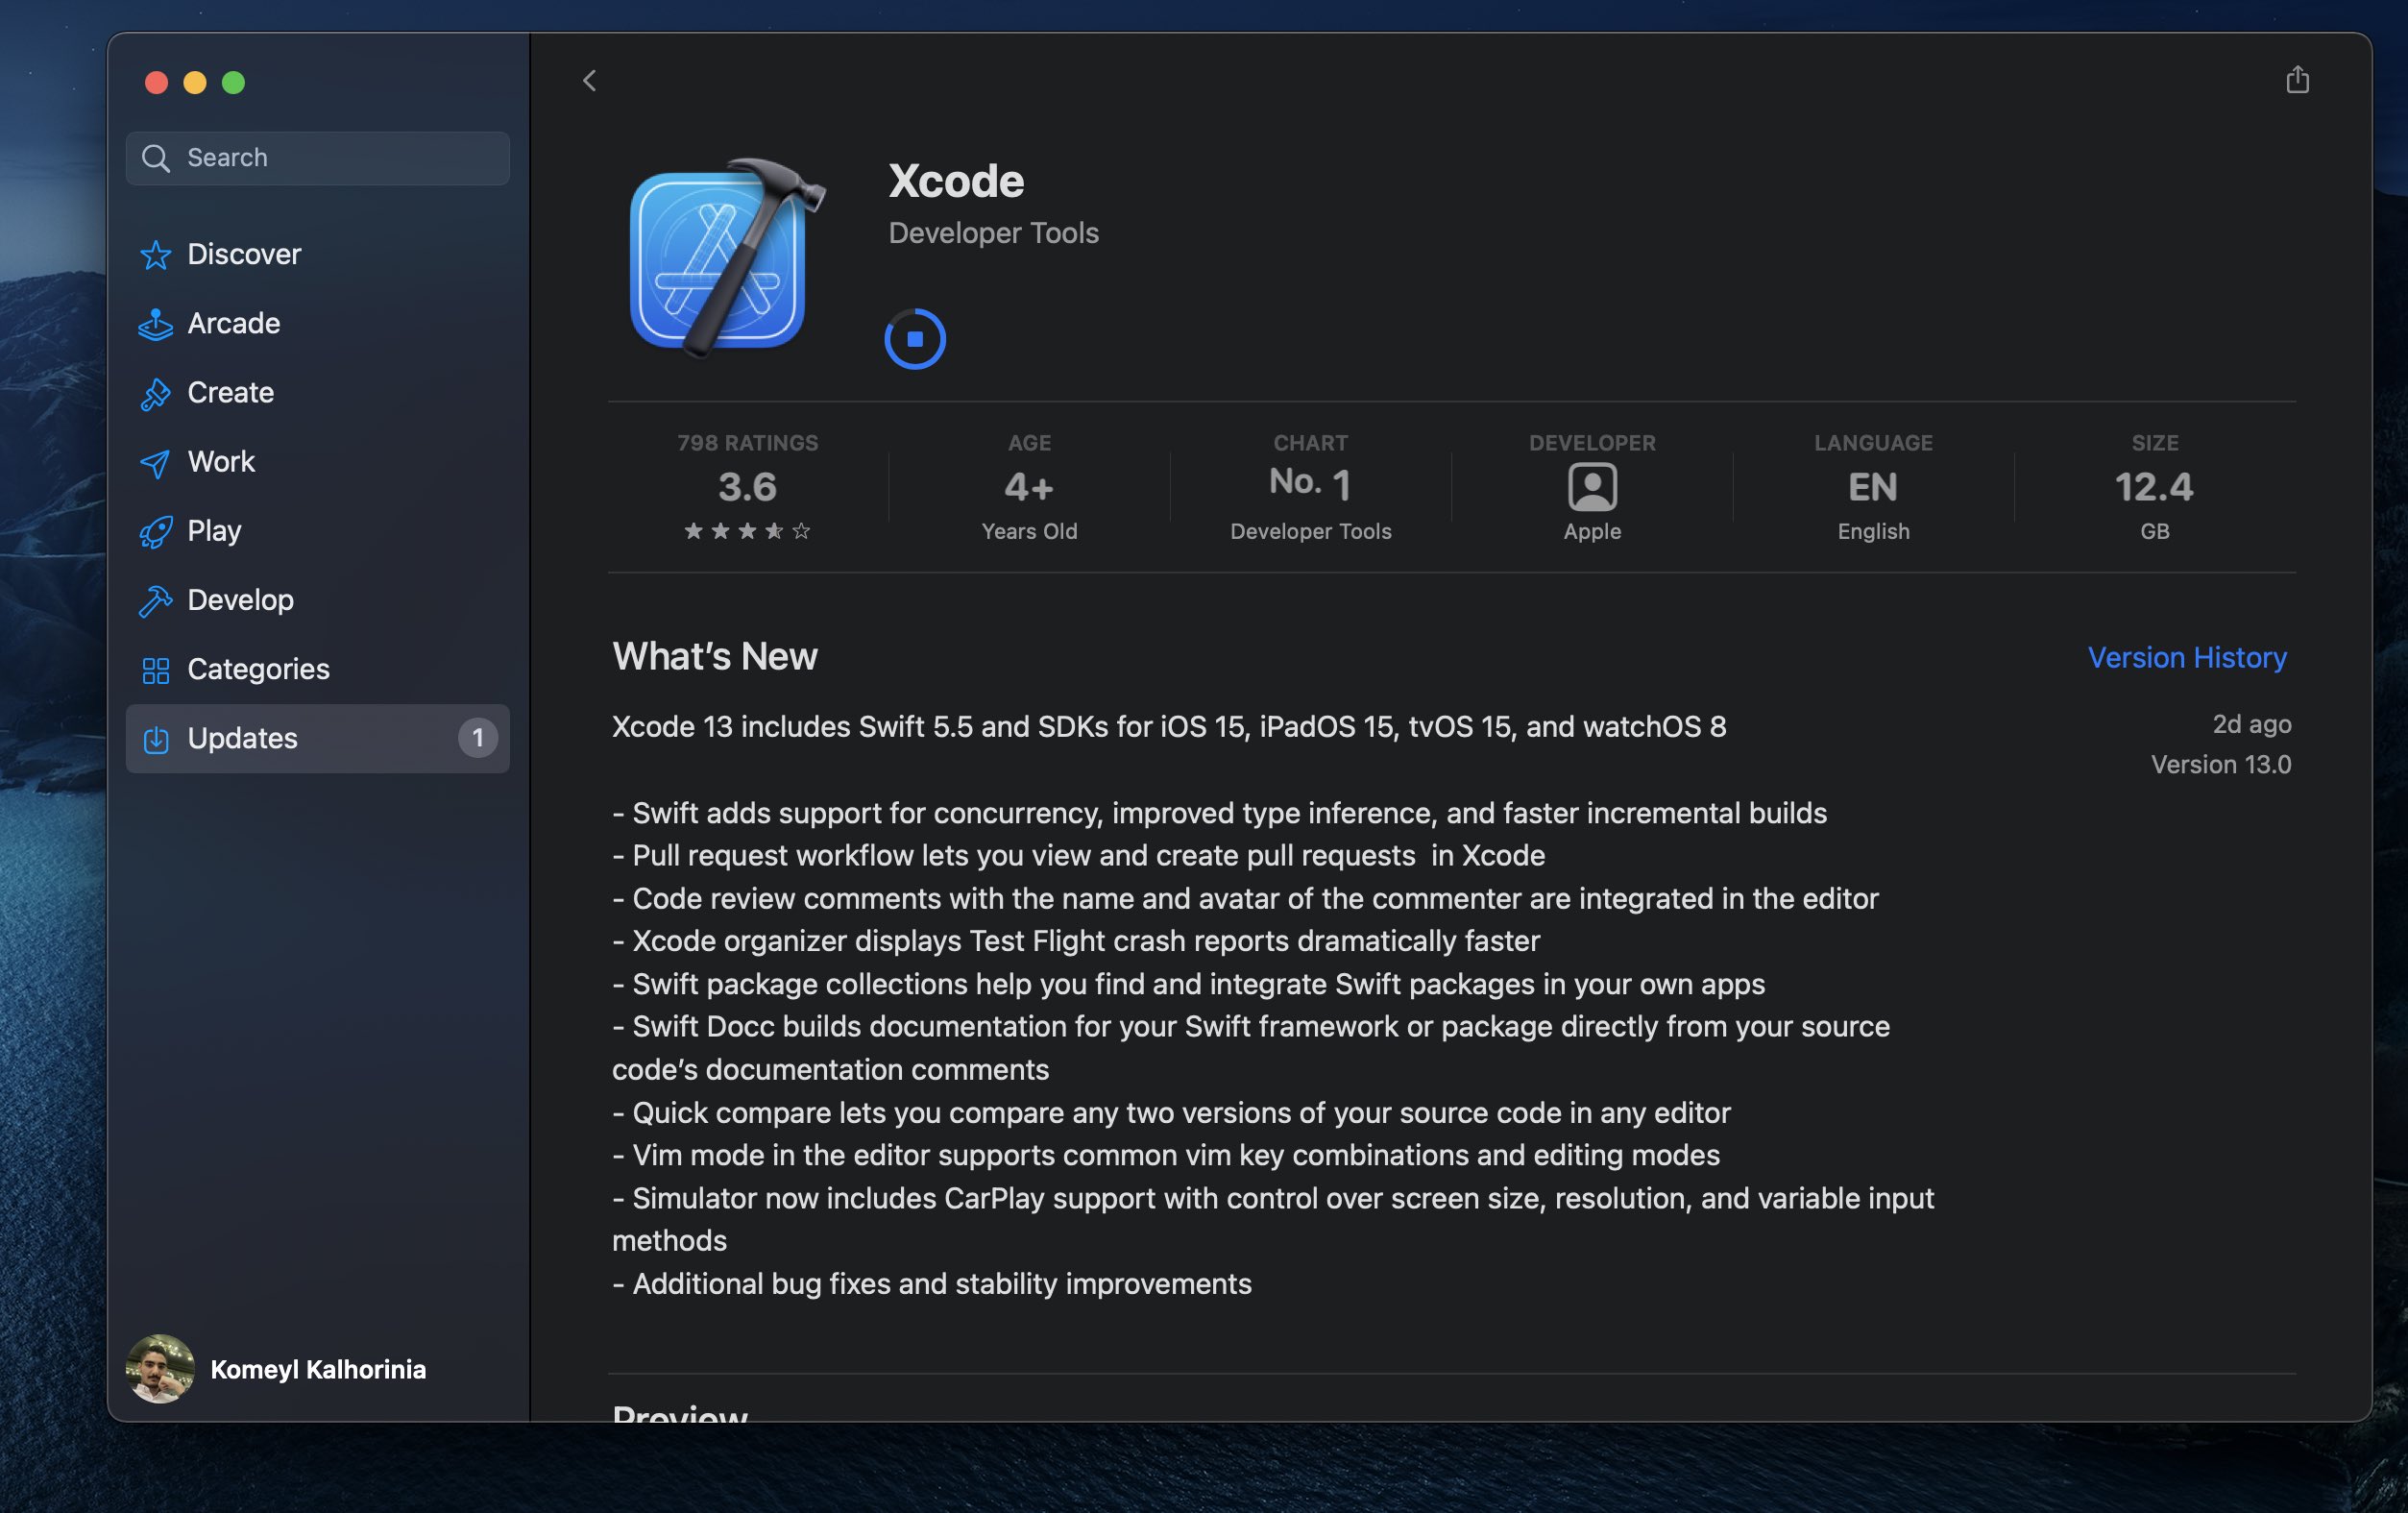The height and width of the screenshot is (1513, 2408).
Task: Open Version History link
Action: 2186,657
